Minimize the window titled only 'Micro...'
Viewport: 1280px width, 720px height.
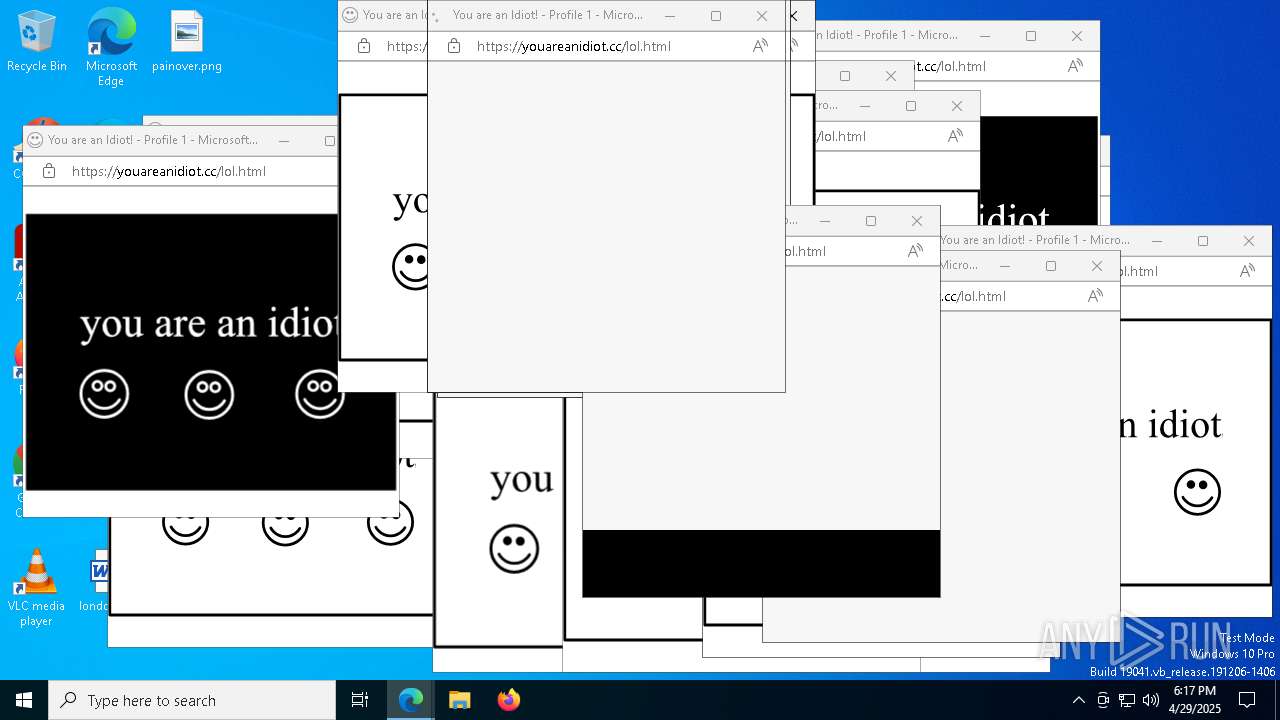coord(1005,265)
